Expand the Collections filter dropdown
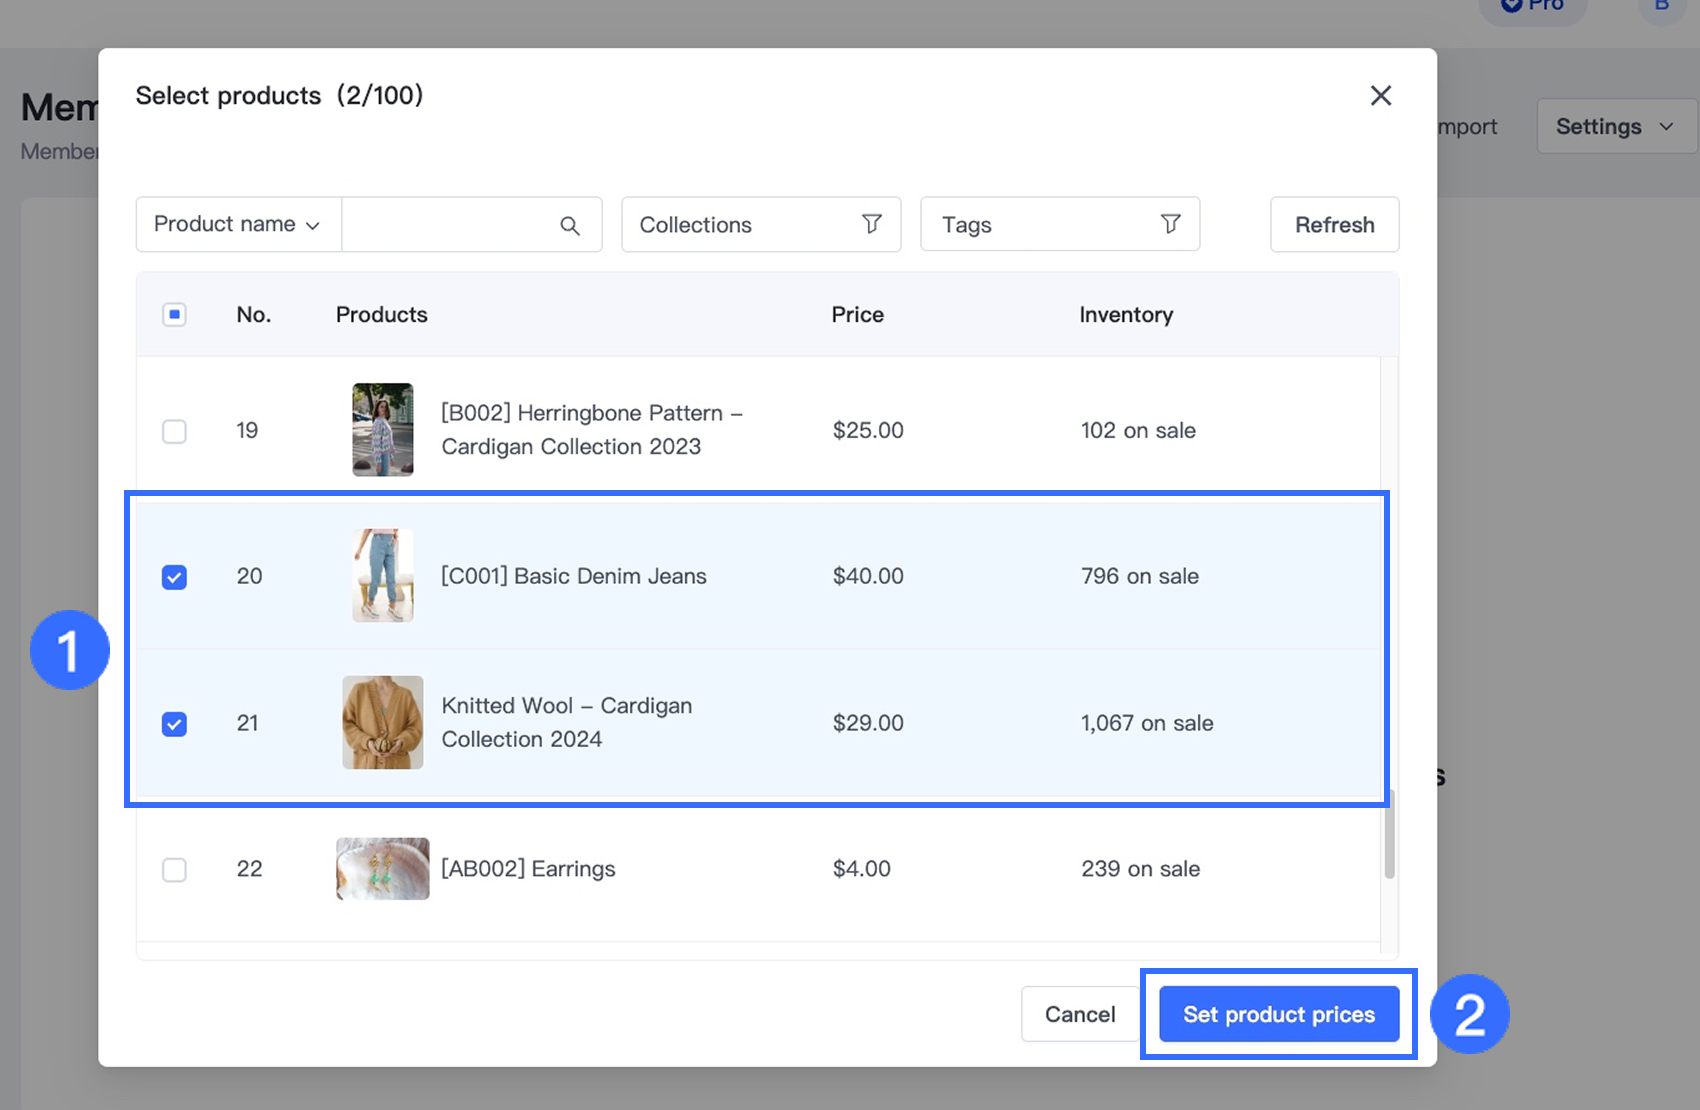Image resolution: width=1700 pixels, height=1110 pixels. pyautogui.click(x=760, y=225)
